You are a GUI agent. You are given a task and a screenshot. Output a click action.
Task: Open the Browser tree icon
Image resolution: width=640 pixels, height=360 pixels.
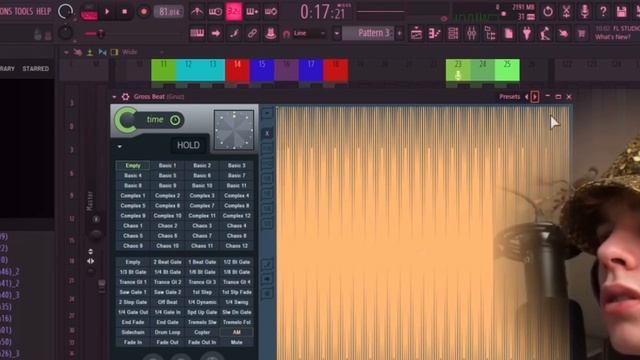490,33
